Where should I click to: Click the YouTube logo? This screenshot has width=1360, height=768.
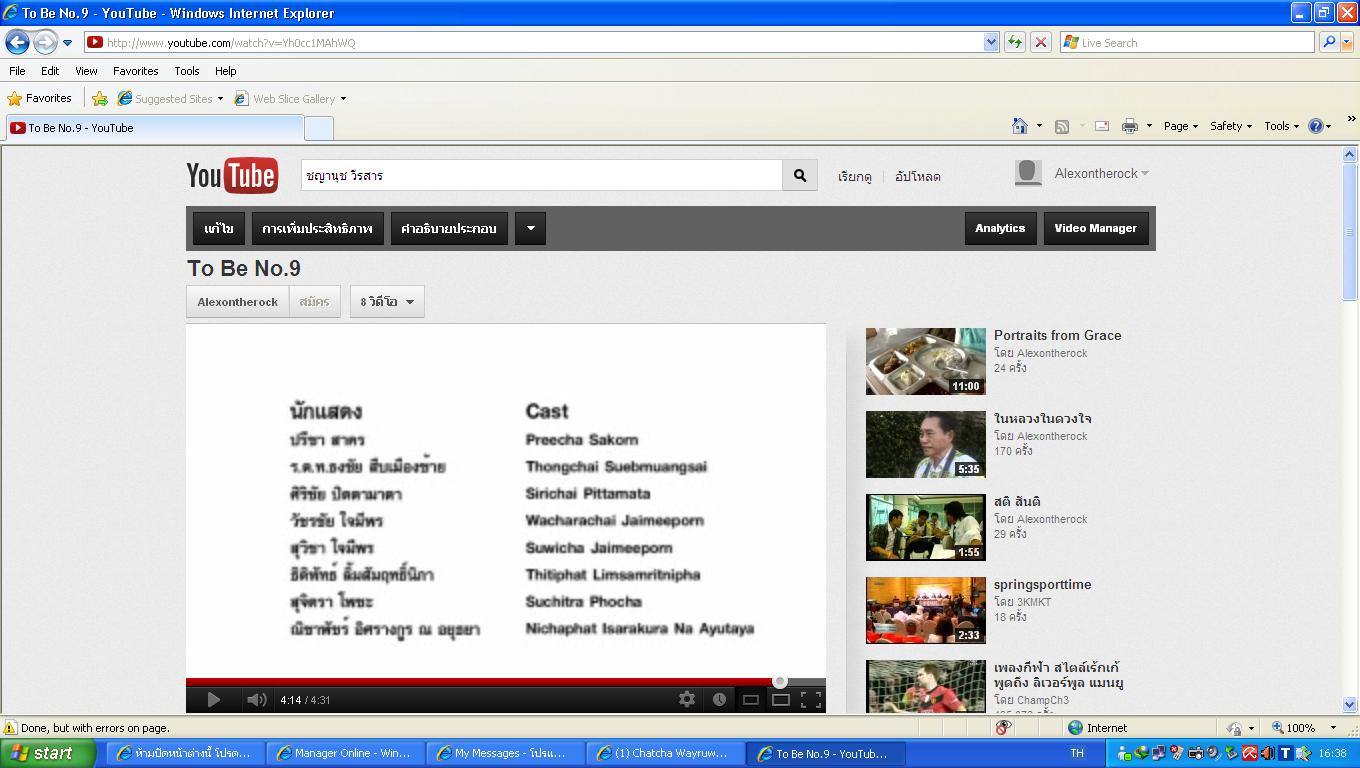[x=232, y=175]
